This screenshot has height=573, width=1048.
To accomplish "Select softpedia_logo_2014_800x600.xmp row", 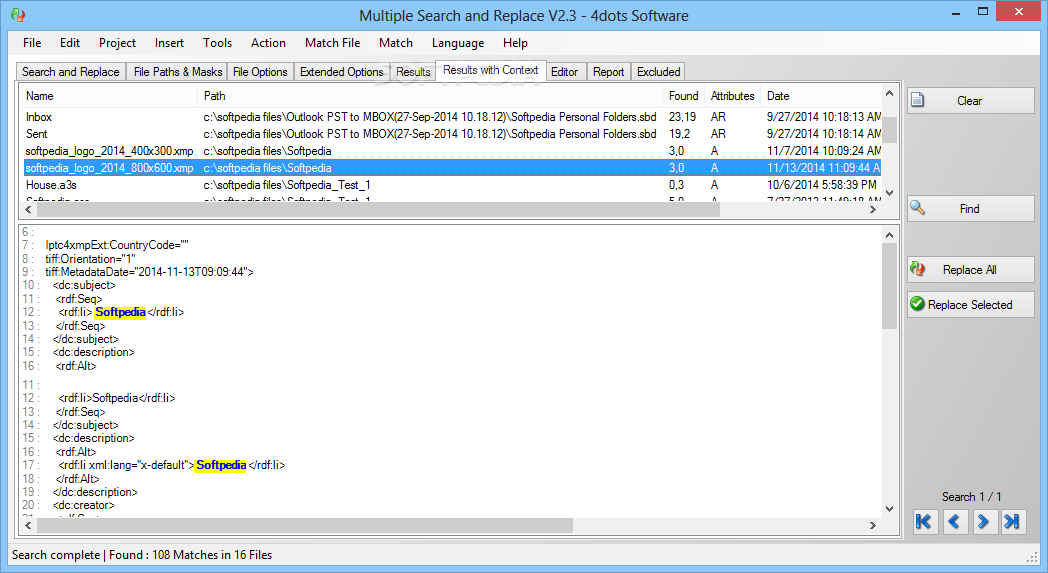I will tap(452, 168).
